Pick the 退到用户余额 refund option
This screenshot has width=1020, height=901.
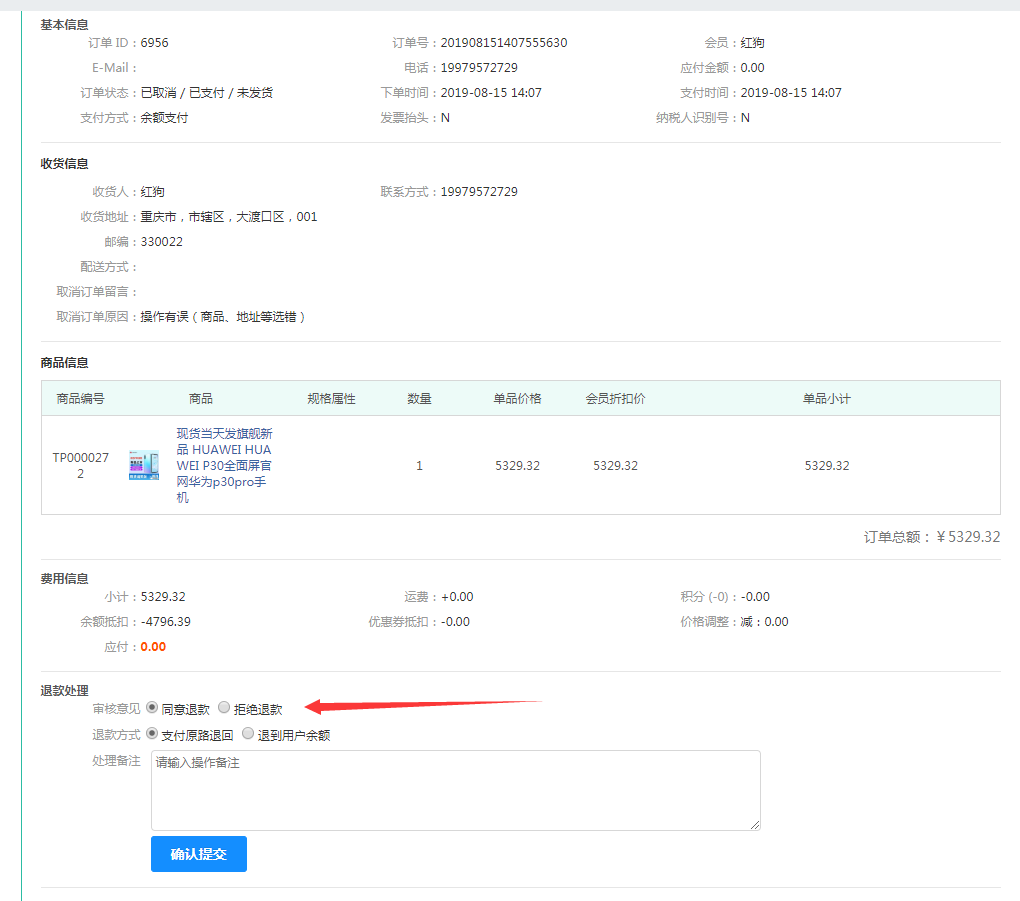(x=248, y=734)
